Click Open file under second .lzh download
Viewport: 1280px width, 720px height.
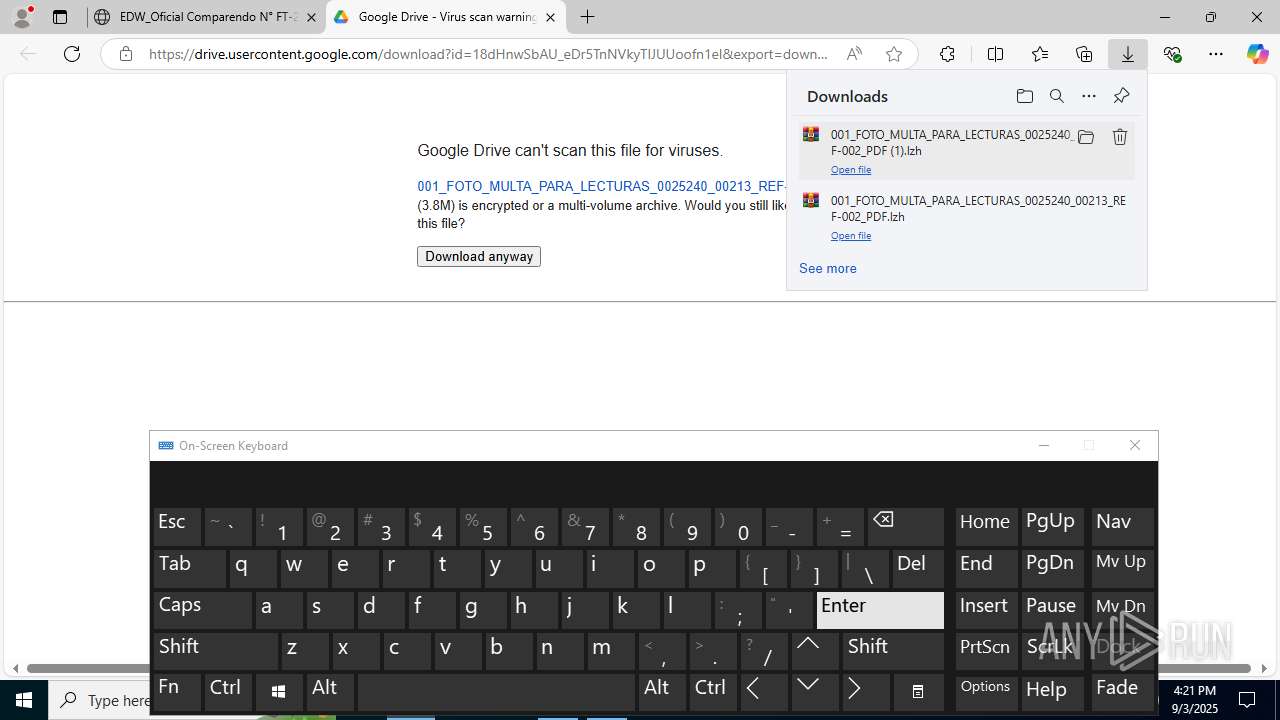click(851, 236)
